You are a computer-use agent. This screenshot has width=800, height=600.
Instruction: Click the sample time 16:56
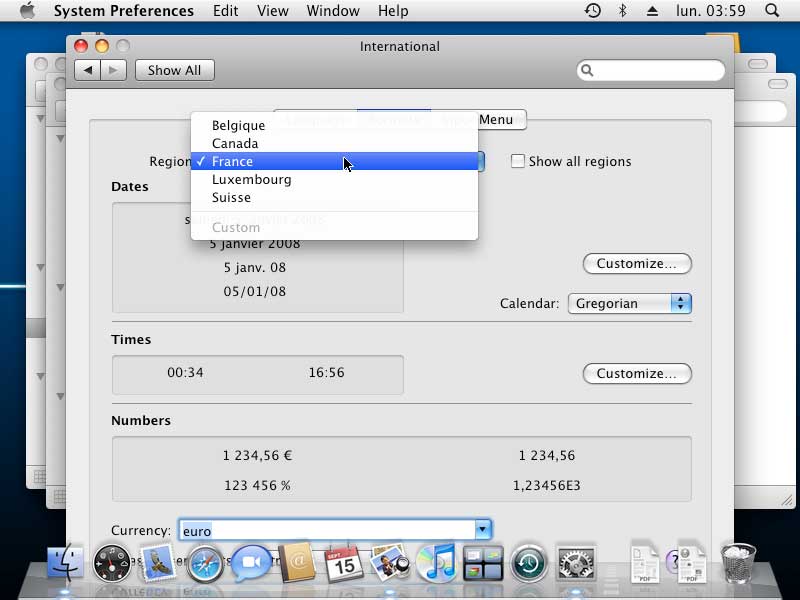click(327, 372)
